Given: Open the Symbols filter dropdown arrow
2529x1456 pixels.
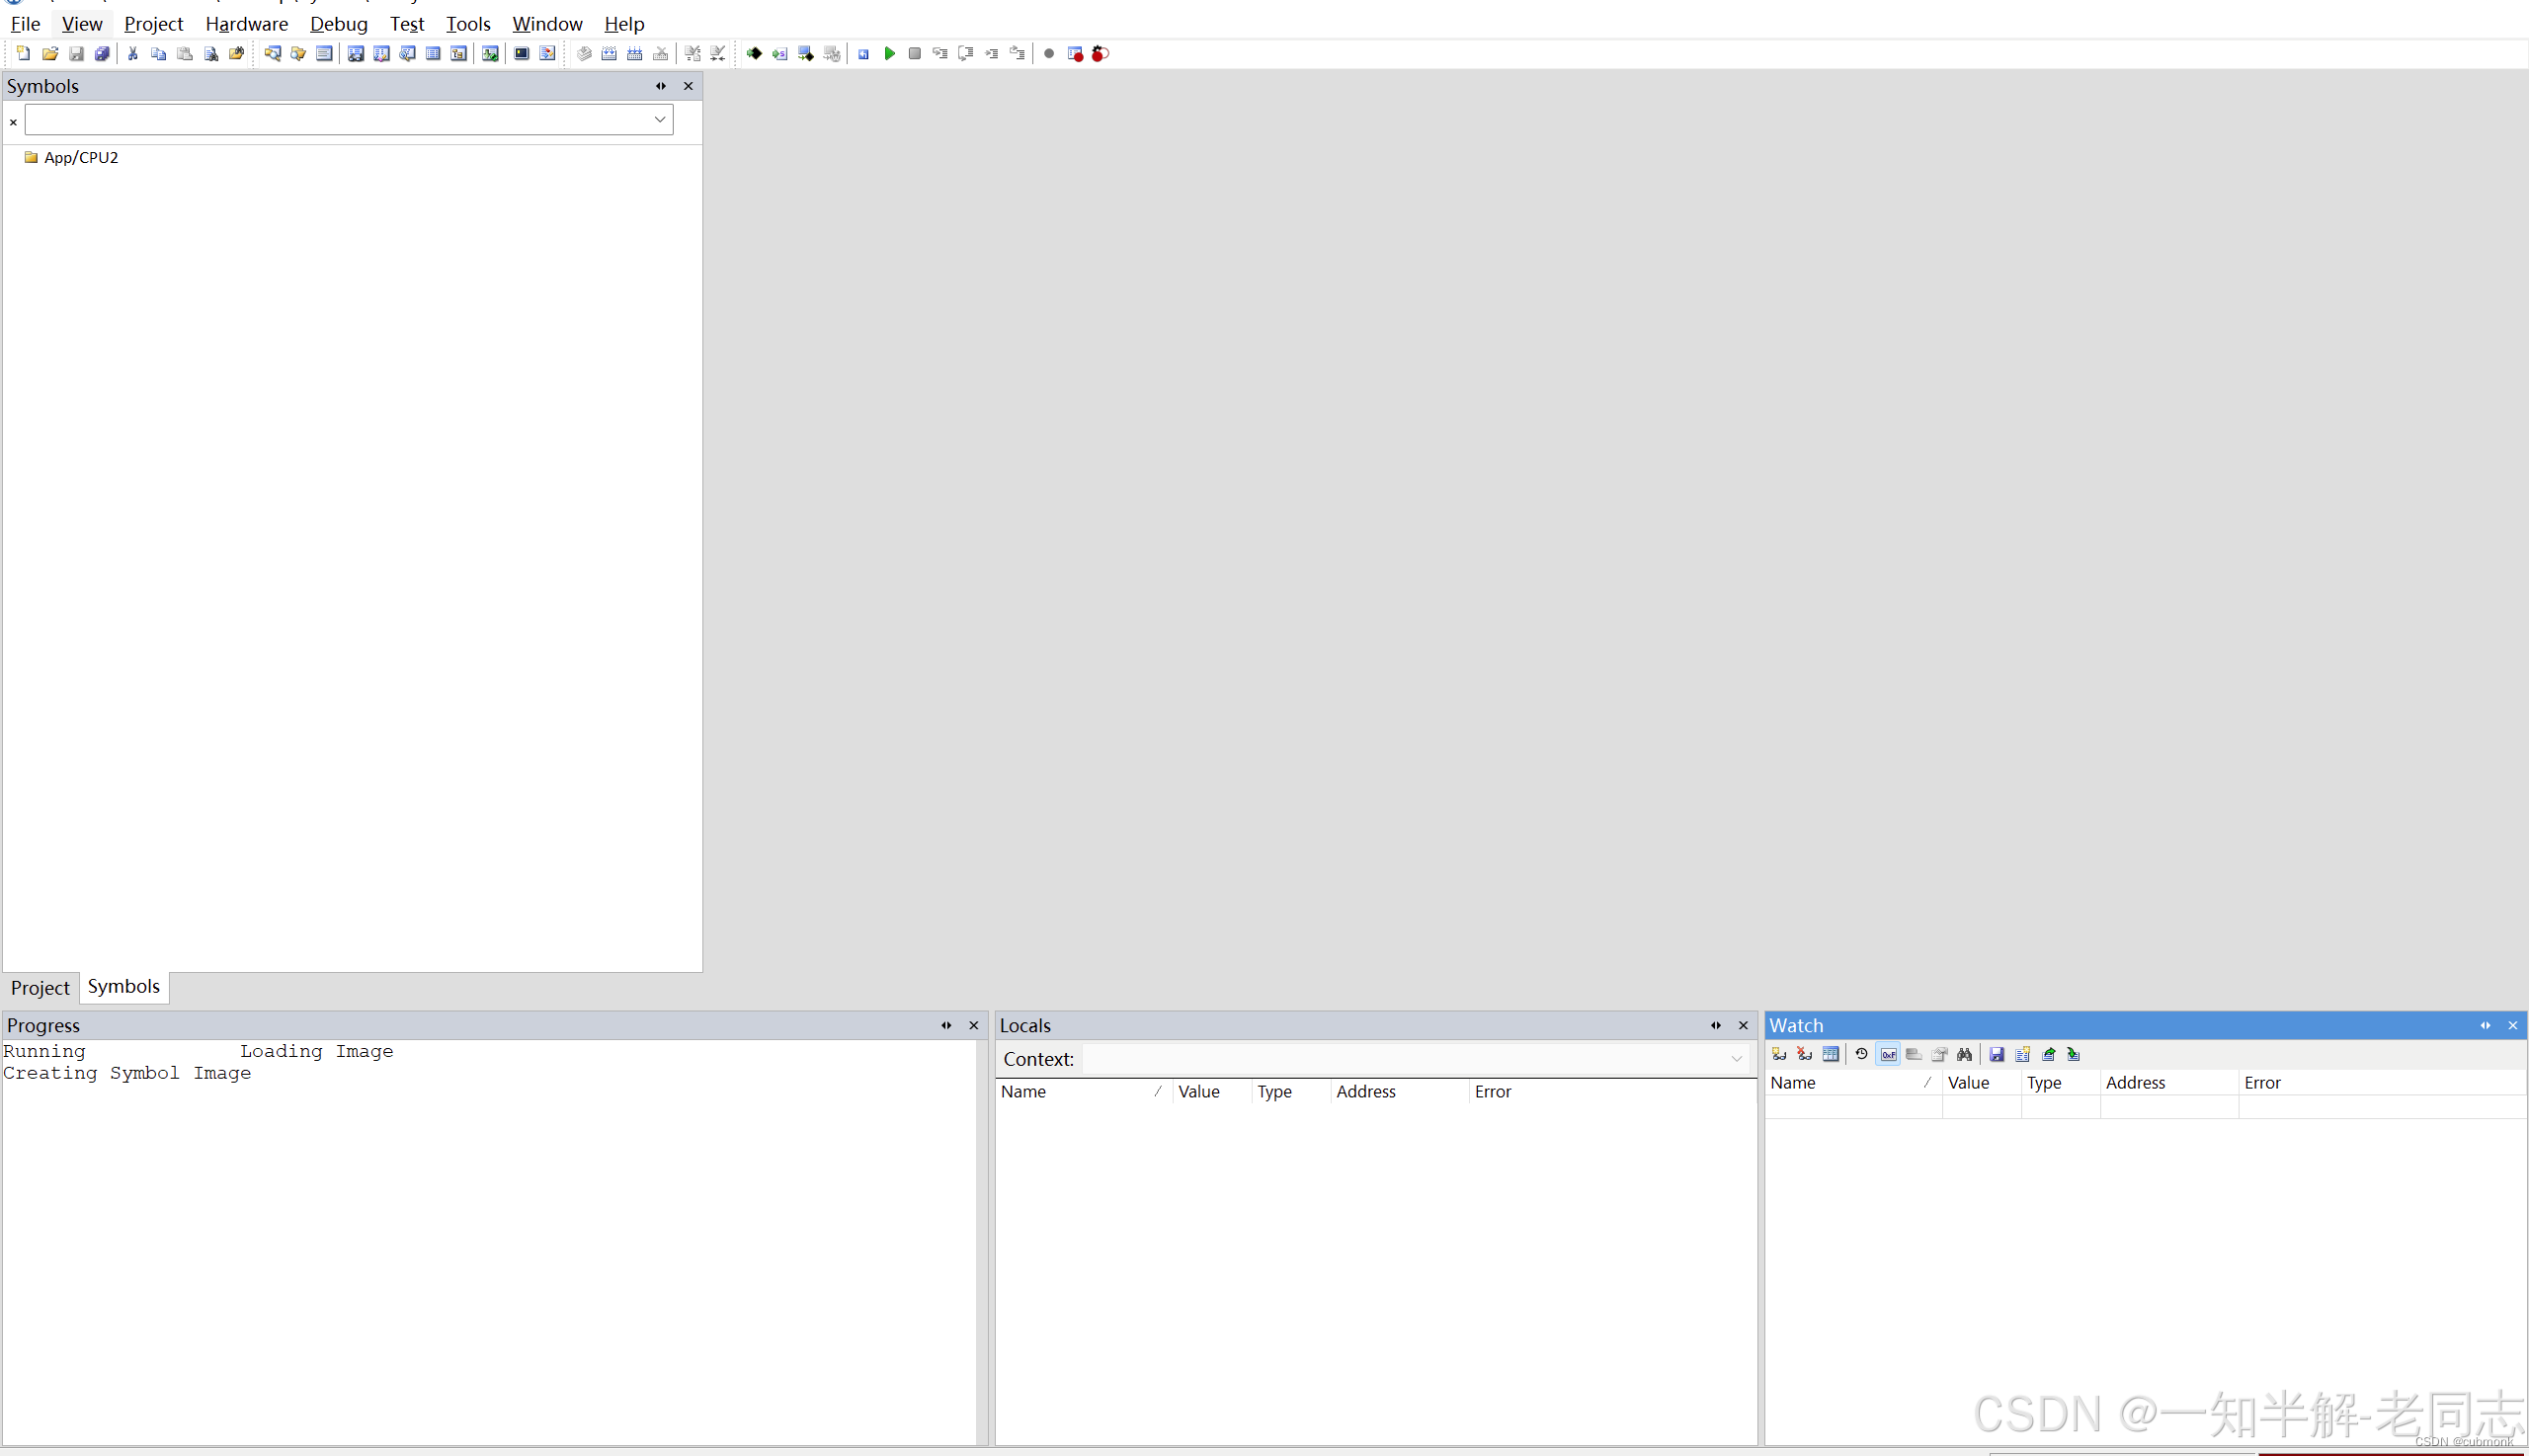Looking at the screenshot, I should 660,120.
